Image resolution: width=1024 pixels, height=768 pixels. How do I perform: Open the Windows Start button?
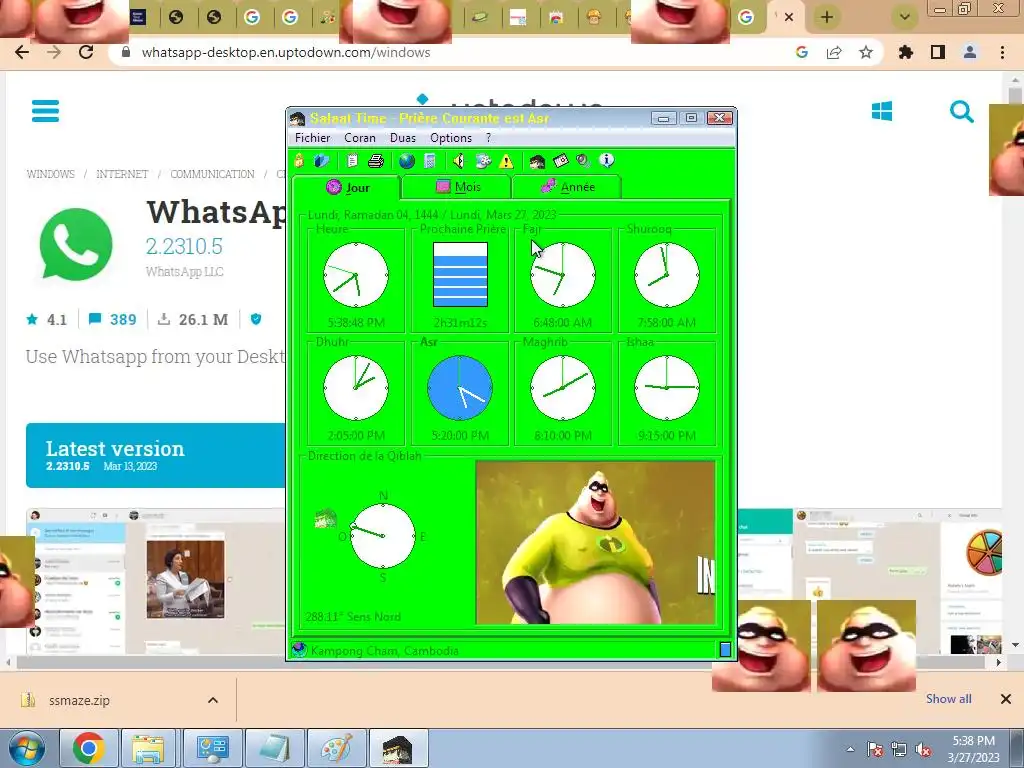point(26,748)
